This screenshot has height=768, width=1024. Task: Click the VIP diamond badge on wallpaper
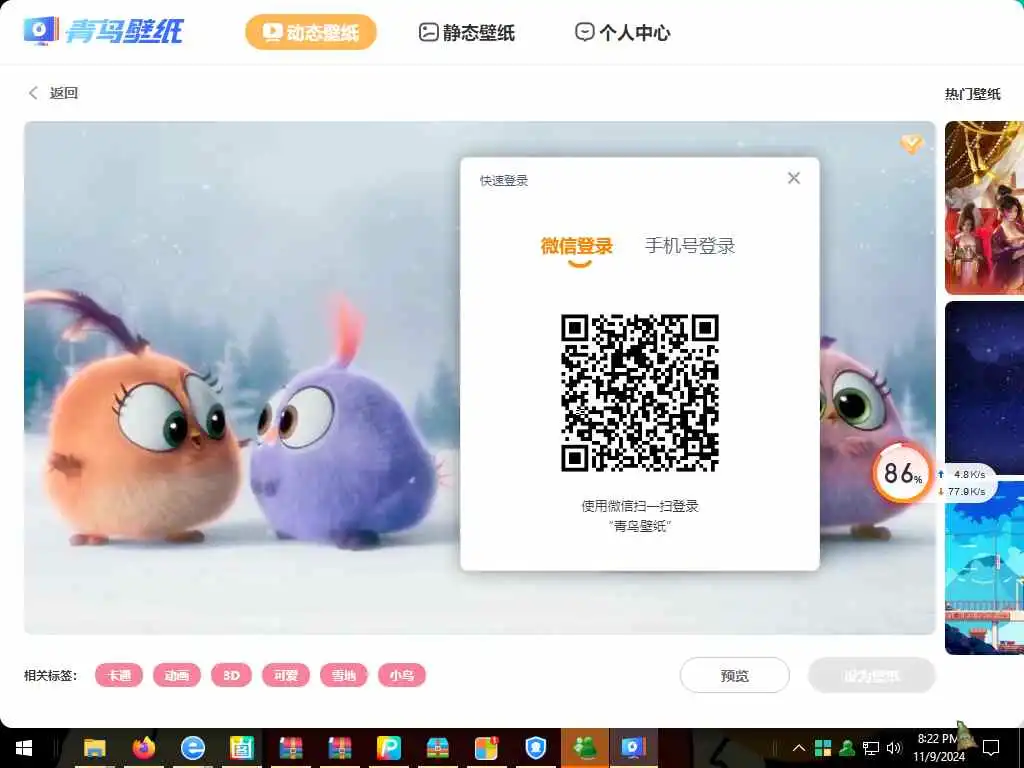pos(912,143)
